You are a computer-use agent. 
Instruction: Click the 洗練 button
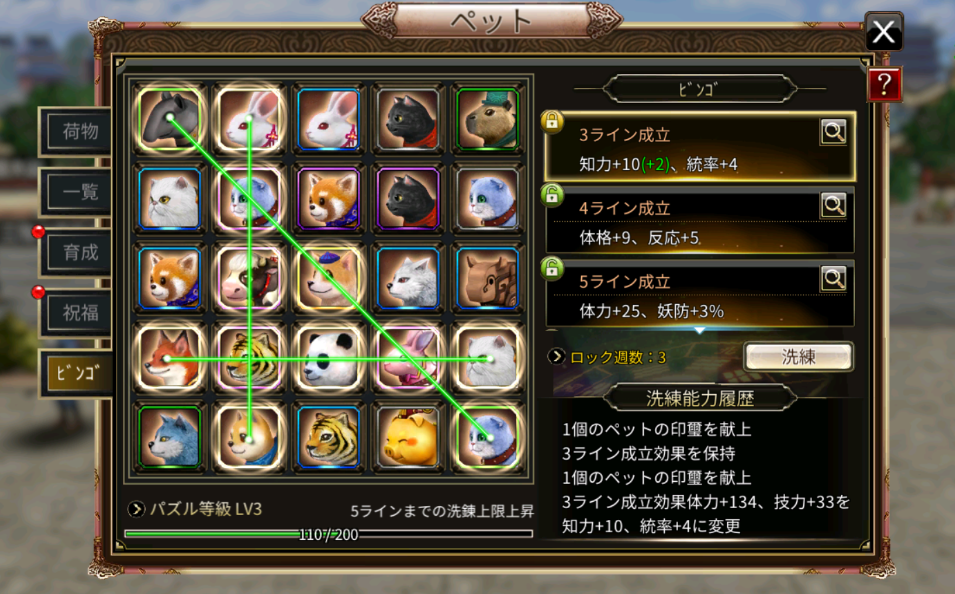click(x=798, y=357)
